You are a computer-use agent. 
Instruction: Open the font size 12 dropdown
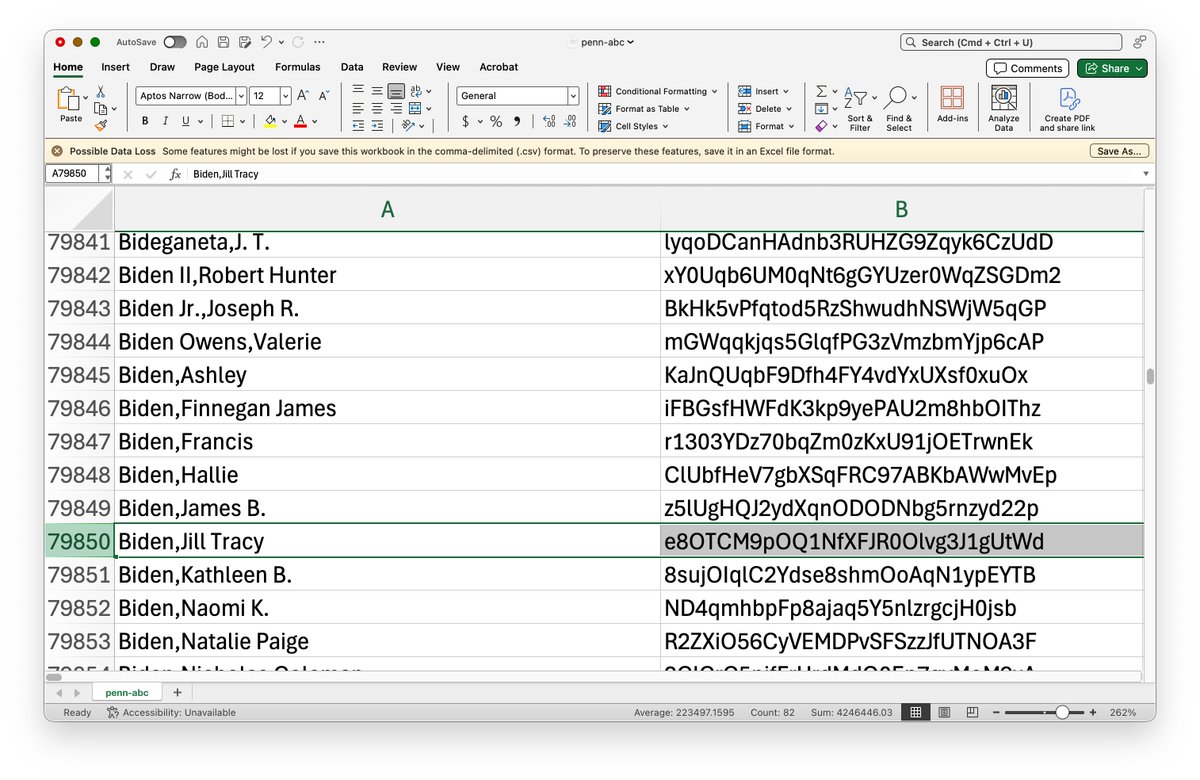285,96
